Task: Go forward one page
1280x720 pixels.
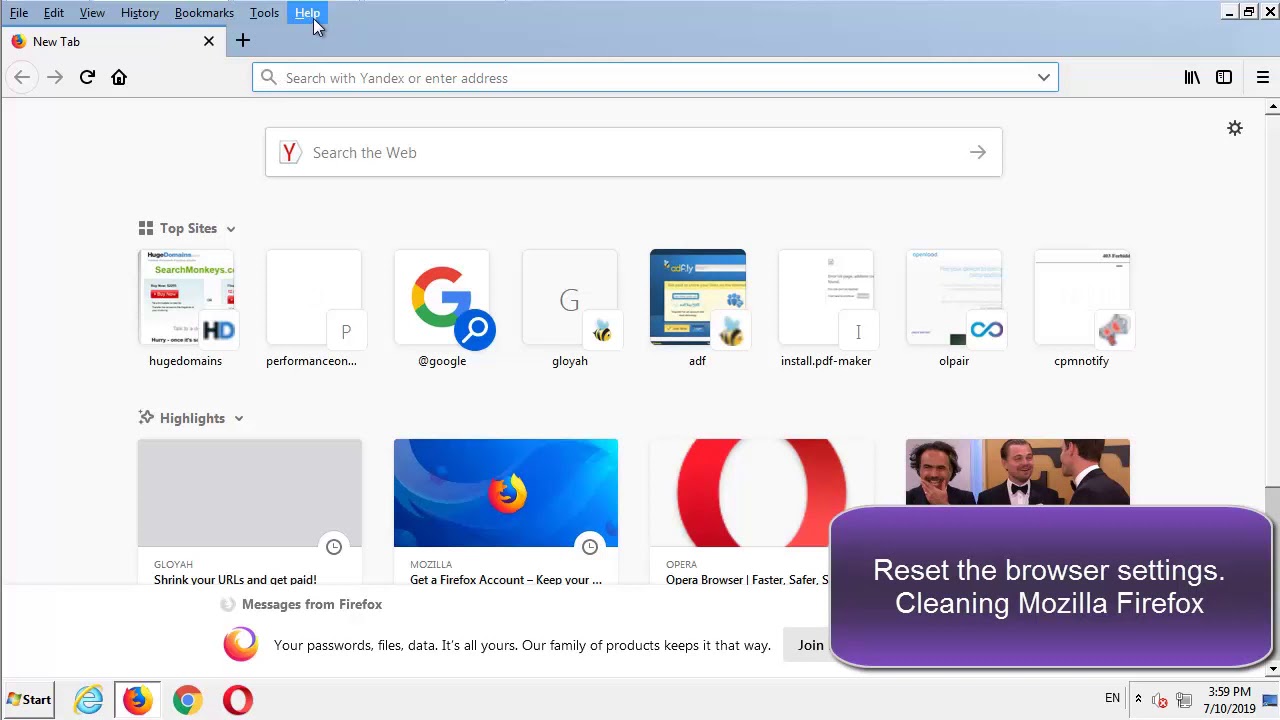Action: pyautogui.click(x=55, y=77)
